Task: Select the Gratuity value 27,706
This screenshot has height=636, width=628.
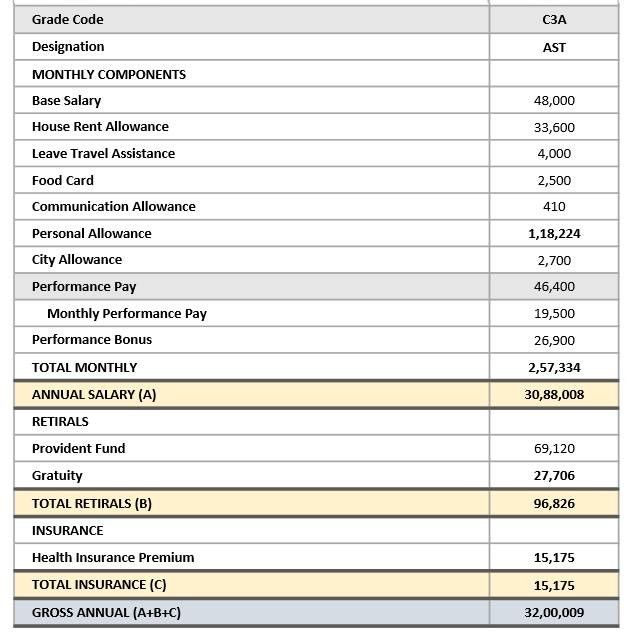Action: point(554,475)
